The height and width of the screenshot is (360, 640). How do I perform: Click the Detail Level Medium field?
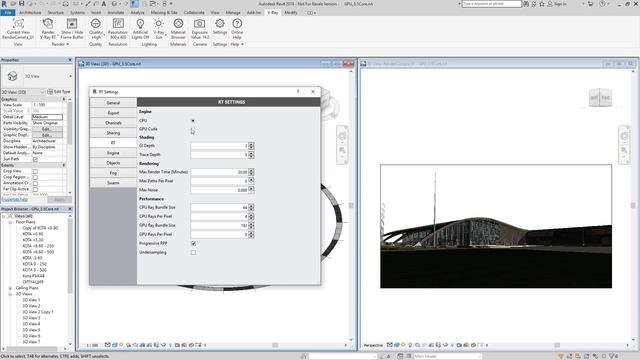(47, 117)
